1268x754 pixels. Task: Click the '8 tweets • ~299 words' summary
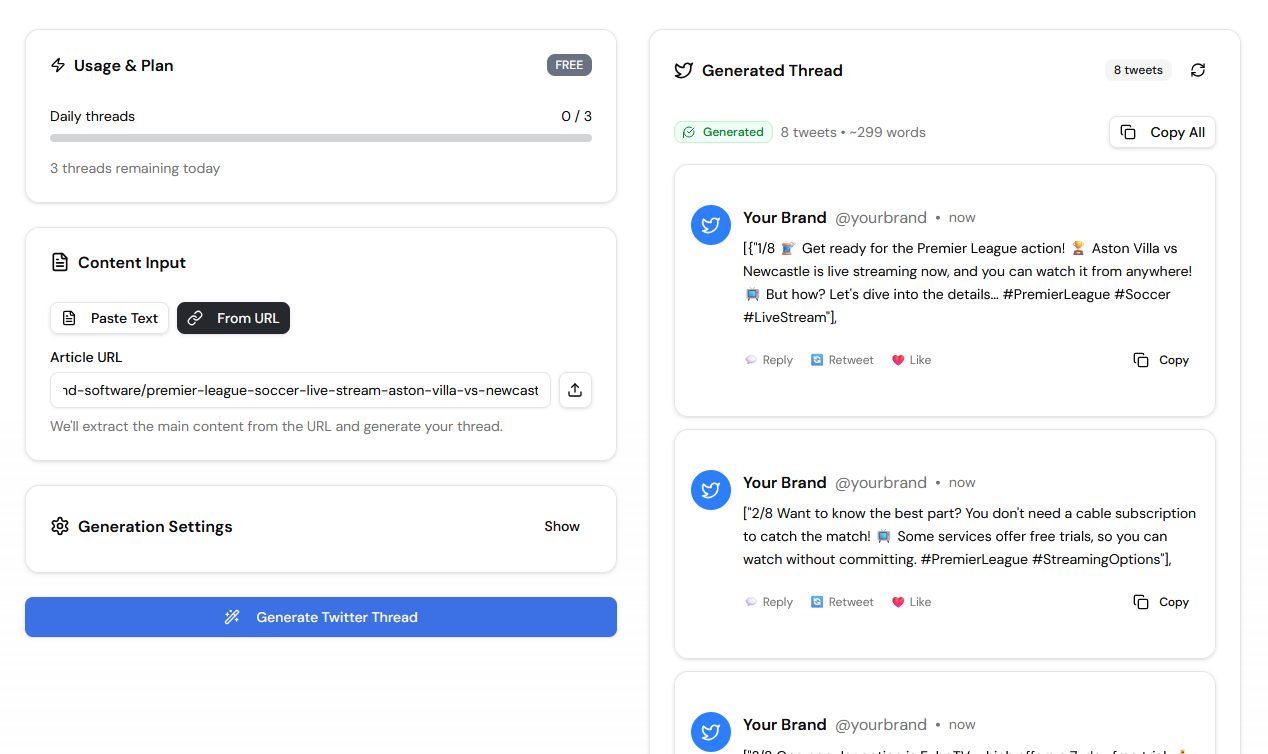coord(853,132)
